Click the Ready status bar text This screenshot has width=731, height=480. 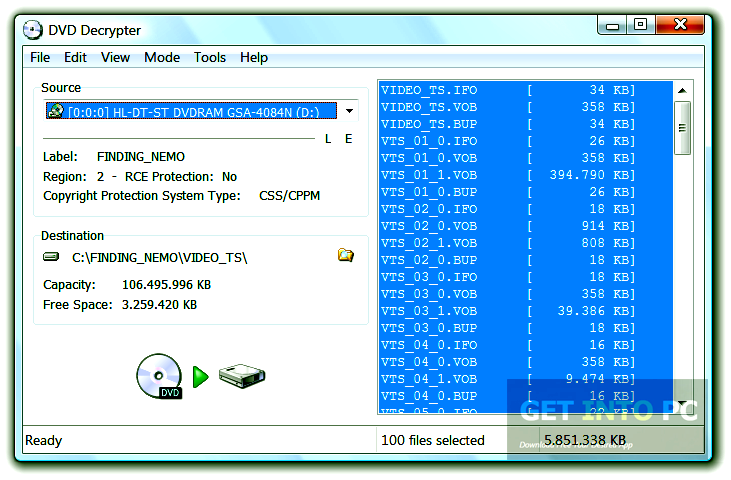[43, 440]
